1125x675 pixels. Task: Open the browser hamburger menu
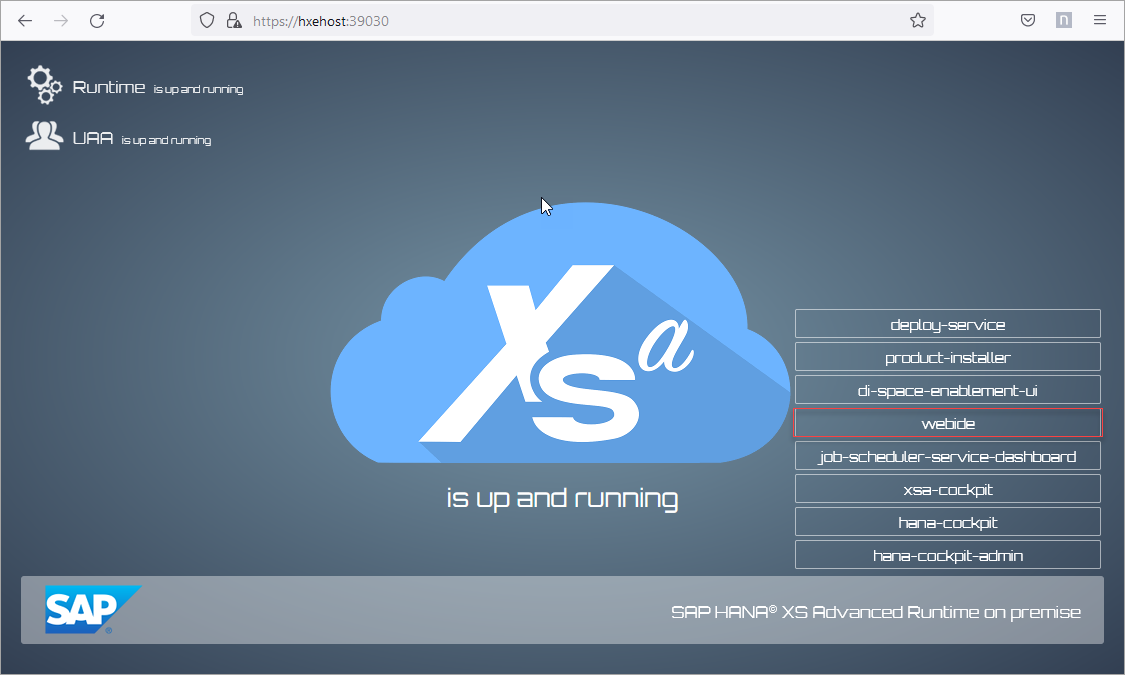[1100, 20]
